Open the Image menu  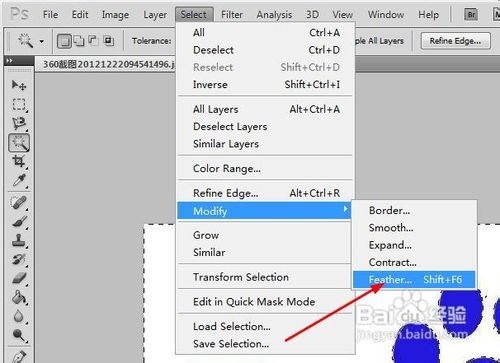pos(115,15)
